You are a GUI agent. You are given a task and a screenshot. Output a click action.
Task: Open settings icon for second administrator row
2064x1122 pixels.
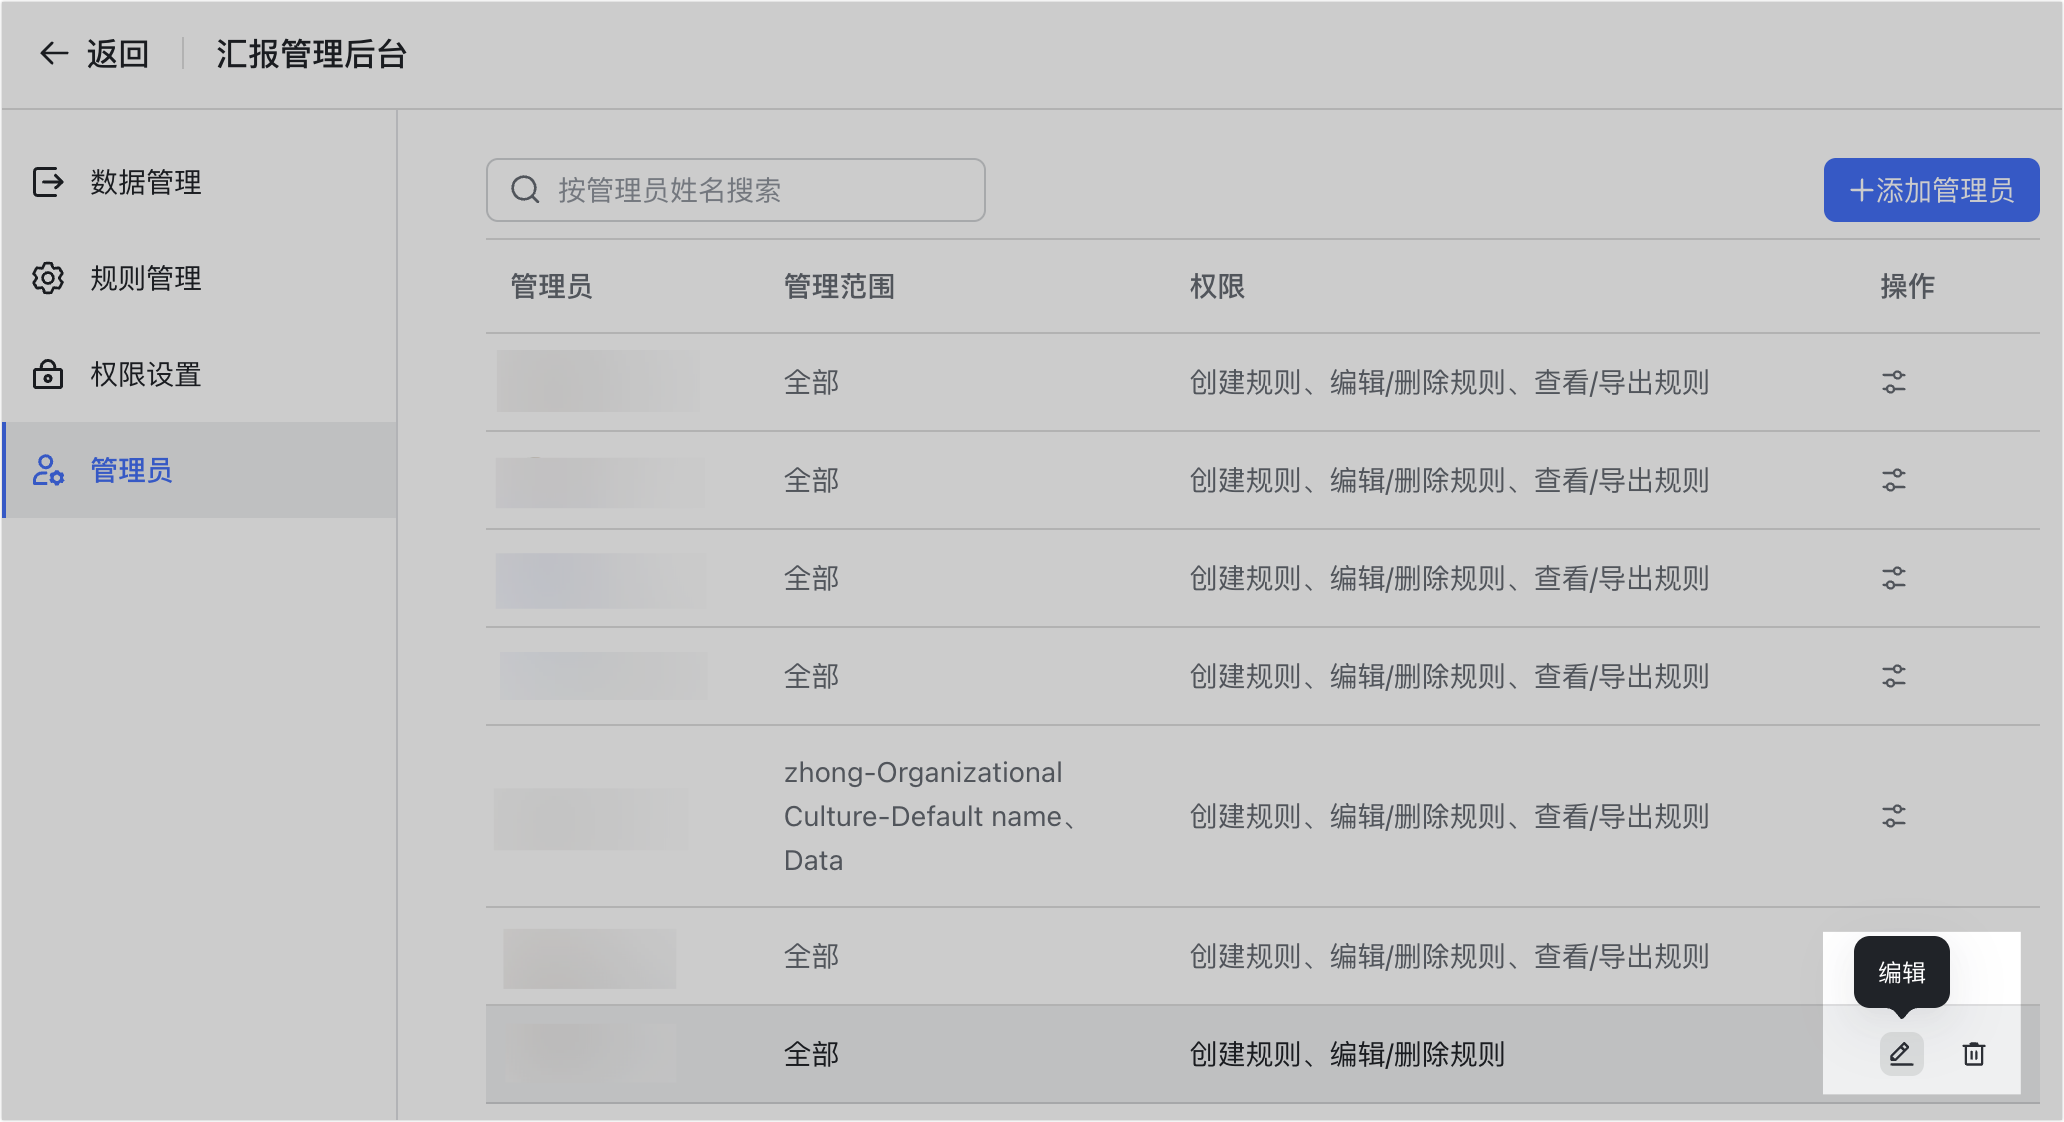coord(1893,480)
